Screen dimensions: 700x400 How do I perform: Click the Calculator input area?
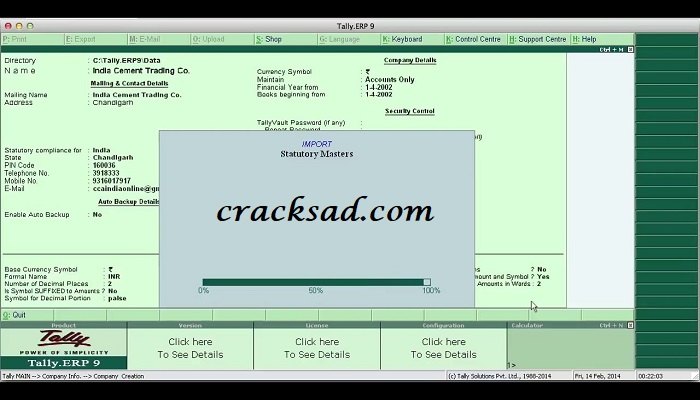pyautogui.click(x=571, y=348)
